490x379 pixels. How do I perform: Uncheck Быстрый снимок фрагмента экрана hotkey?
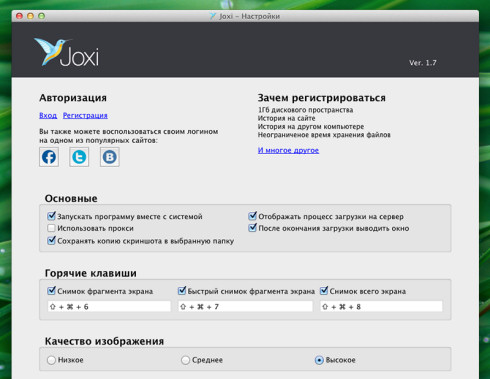[x=182, y=291]
